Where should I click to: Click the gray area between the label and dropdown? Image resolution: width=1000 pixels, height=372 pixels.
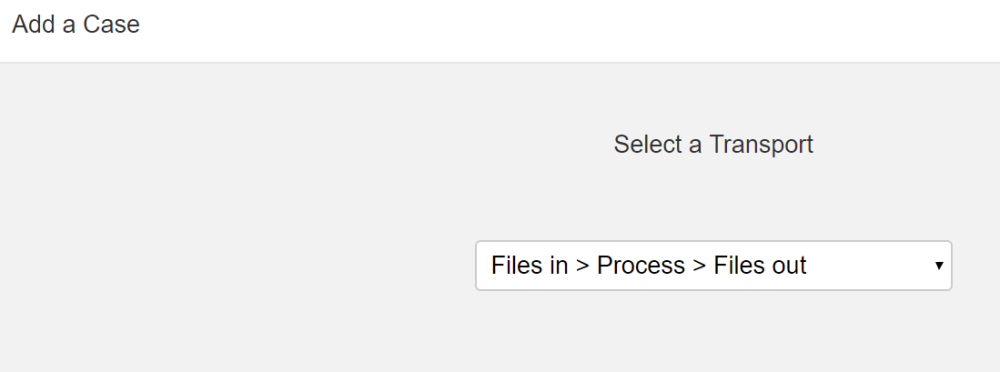pyautogui.click(x=714, y=200)
